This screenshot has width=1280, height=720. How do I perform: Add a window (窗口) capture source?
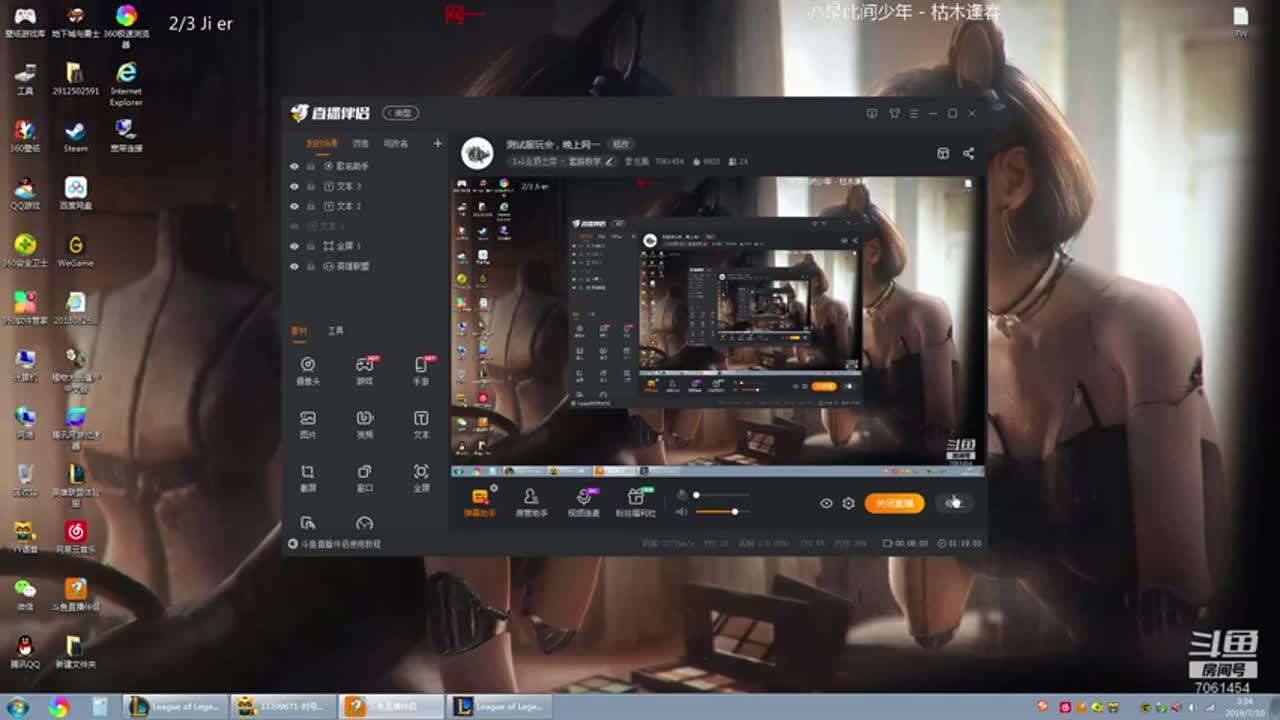tap(365, 476)
